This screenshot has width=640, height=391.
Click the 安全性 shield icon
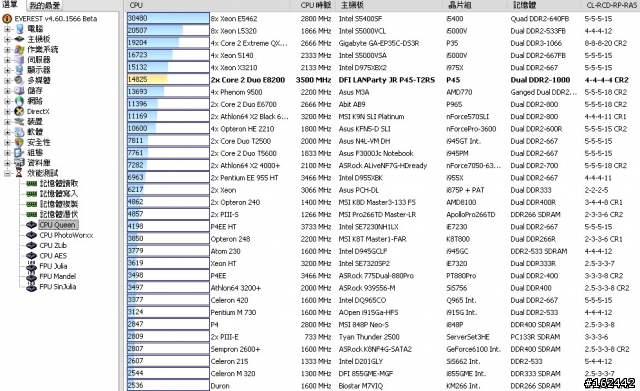pos(19,142)
